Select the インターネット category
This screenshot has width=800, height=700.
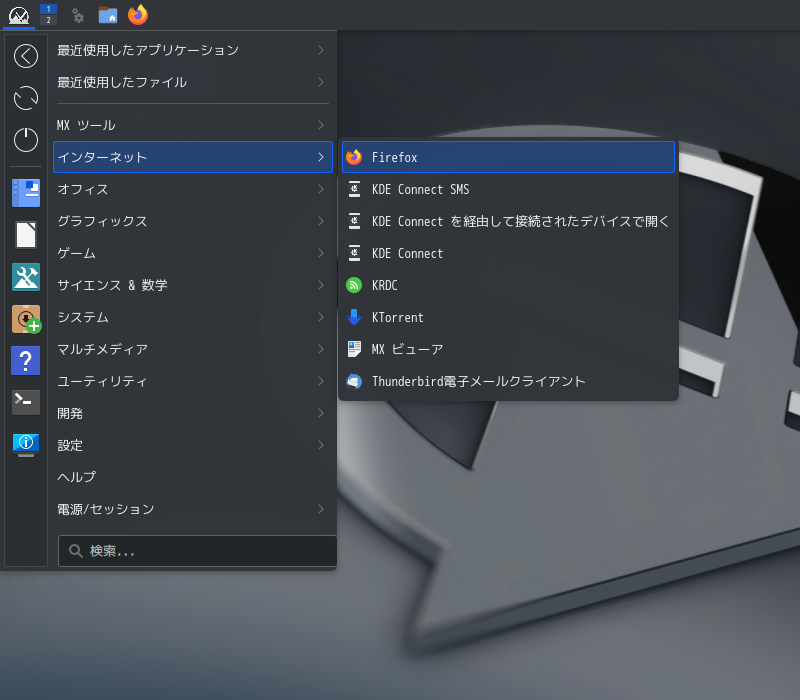click(193, 157)
